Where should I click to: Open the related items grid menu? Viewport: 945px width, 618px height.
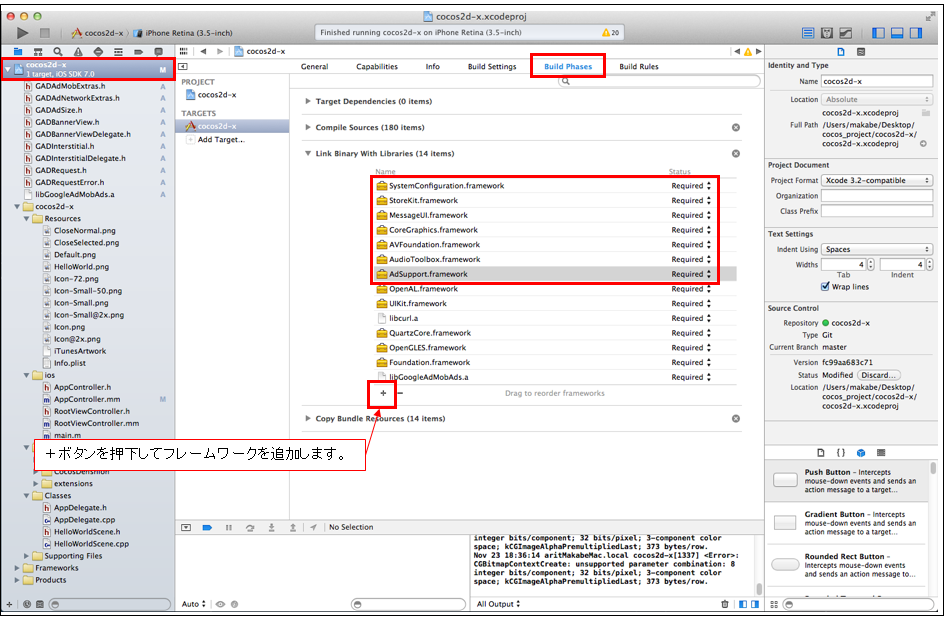coord(184,51)
